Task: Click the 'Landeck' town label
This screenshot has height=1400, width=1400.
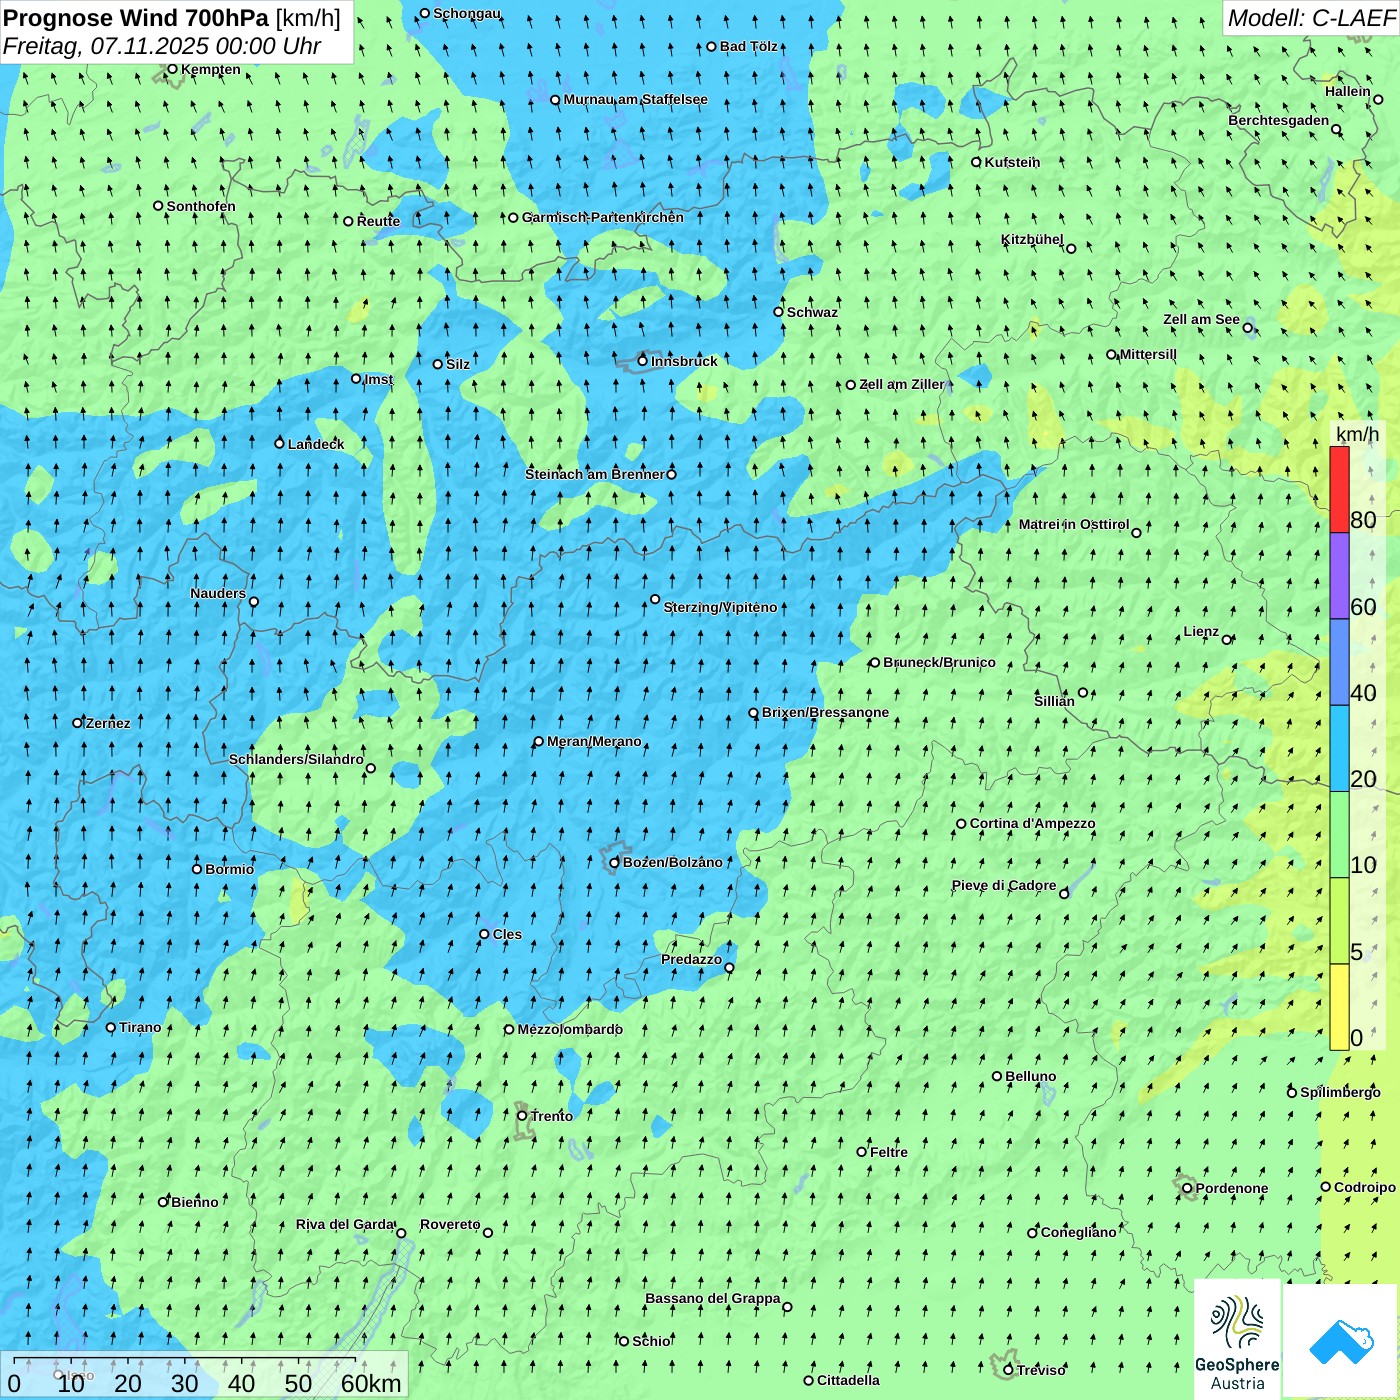Action: [x=316, y=444]
